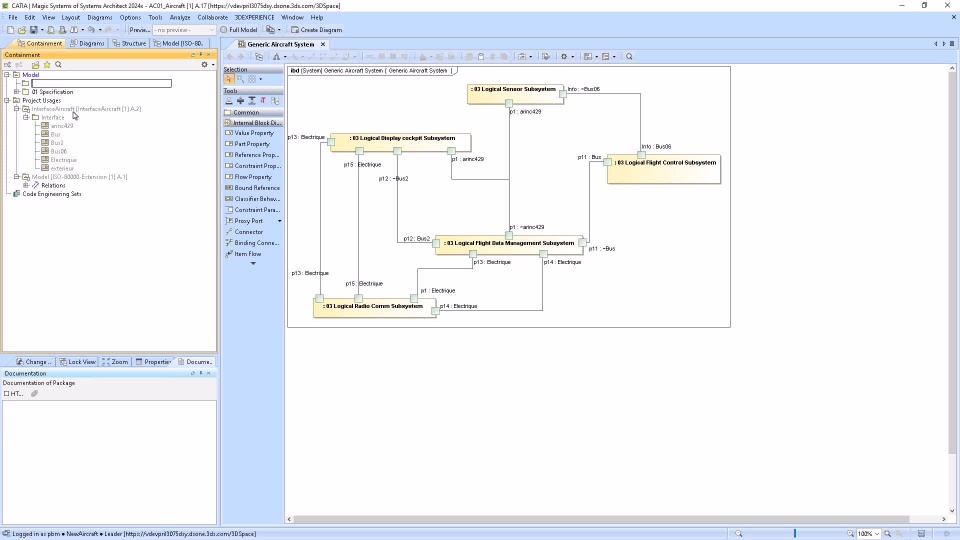
Task: Click inside the Documentation text area
Action: [x=109, y=462]
